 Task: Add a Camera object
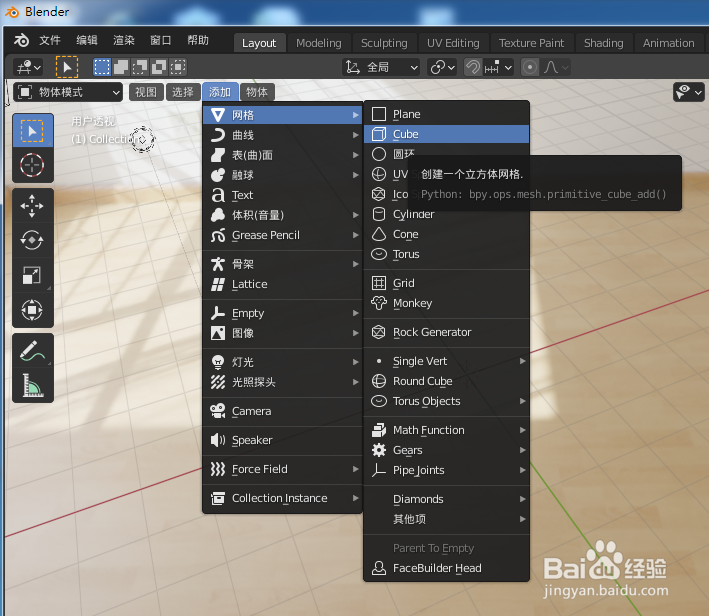[x=282, y=411]
